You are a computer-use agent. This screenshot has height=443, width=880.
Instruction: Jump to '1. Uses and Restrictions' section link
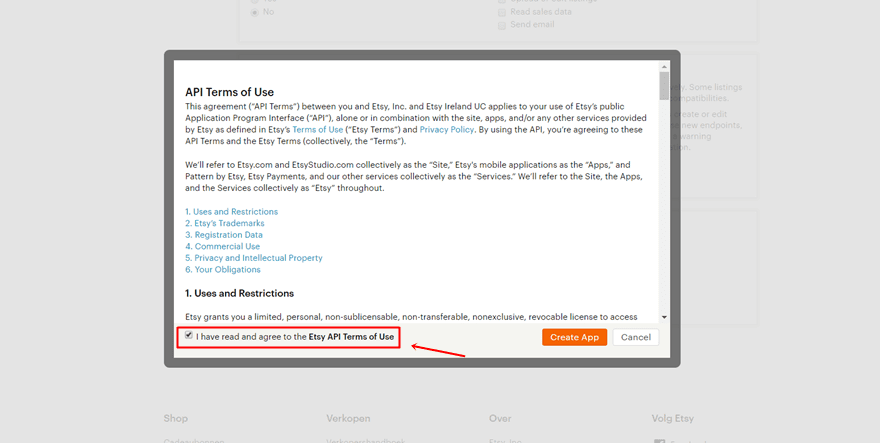click(x=231, y=212)
